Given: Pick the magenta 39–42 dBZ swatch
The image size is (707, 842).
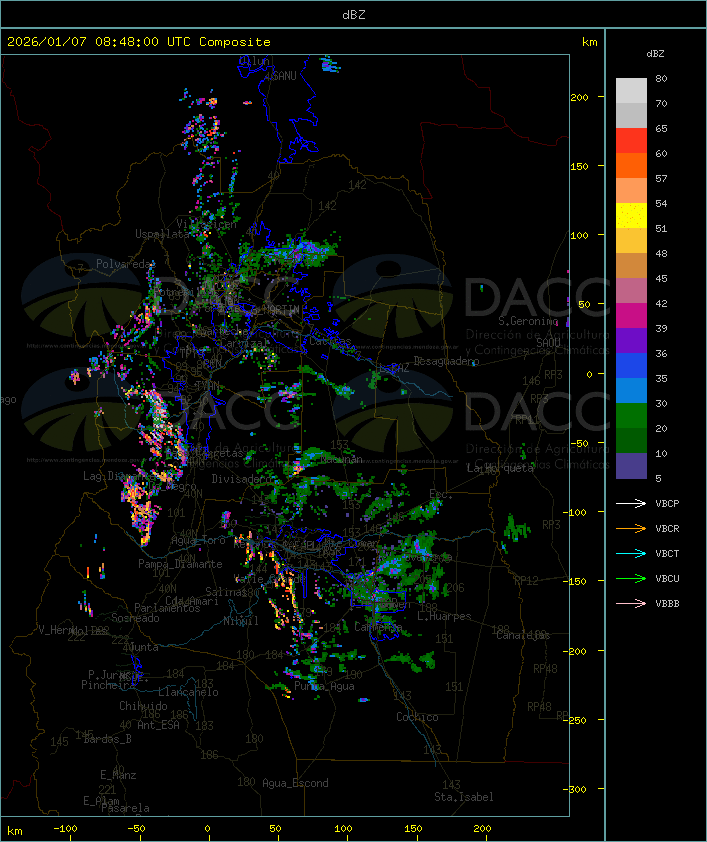Looking at the screenshot, I should click(x=631, y=316).
